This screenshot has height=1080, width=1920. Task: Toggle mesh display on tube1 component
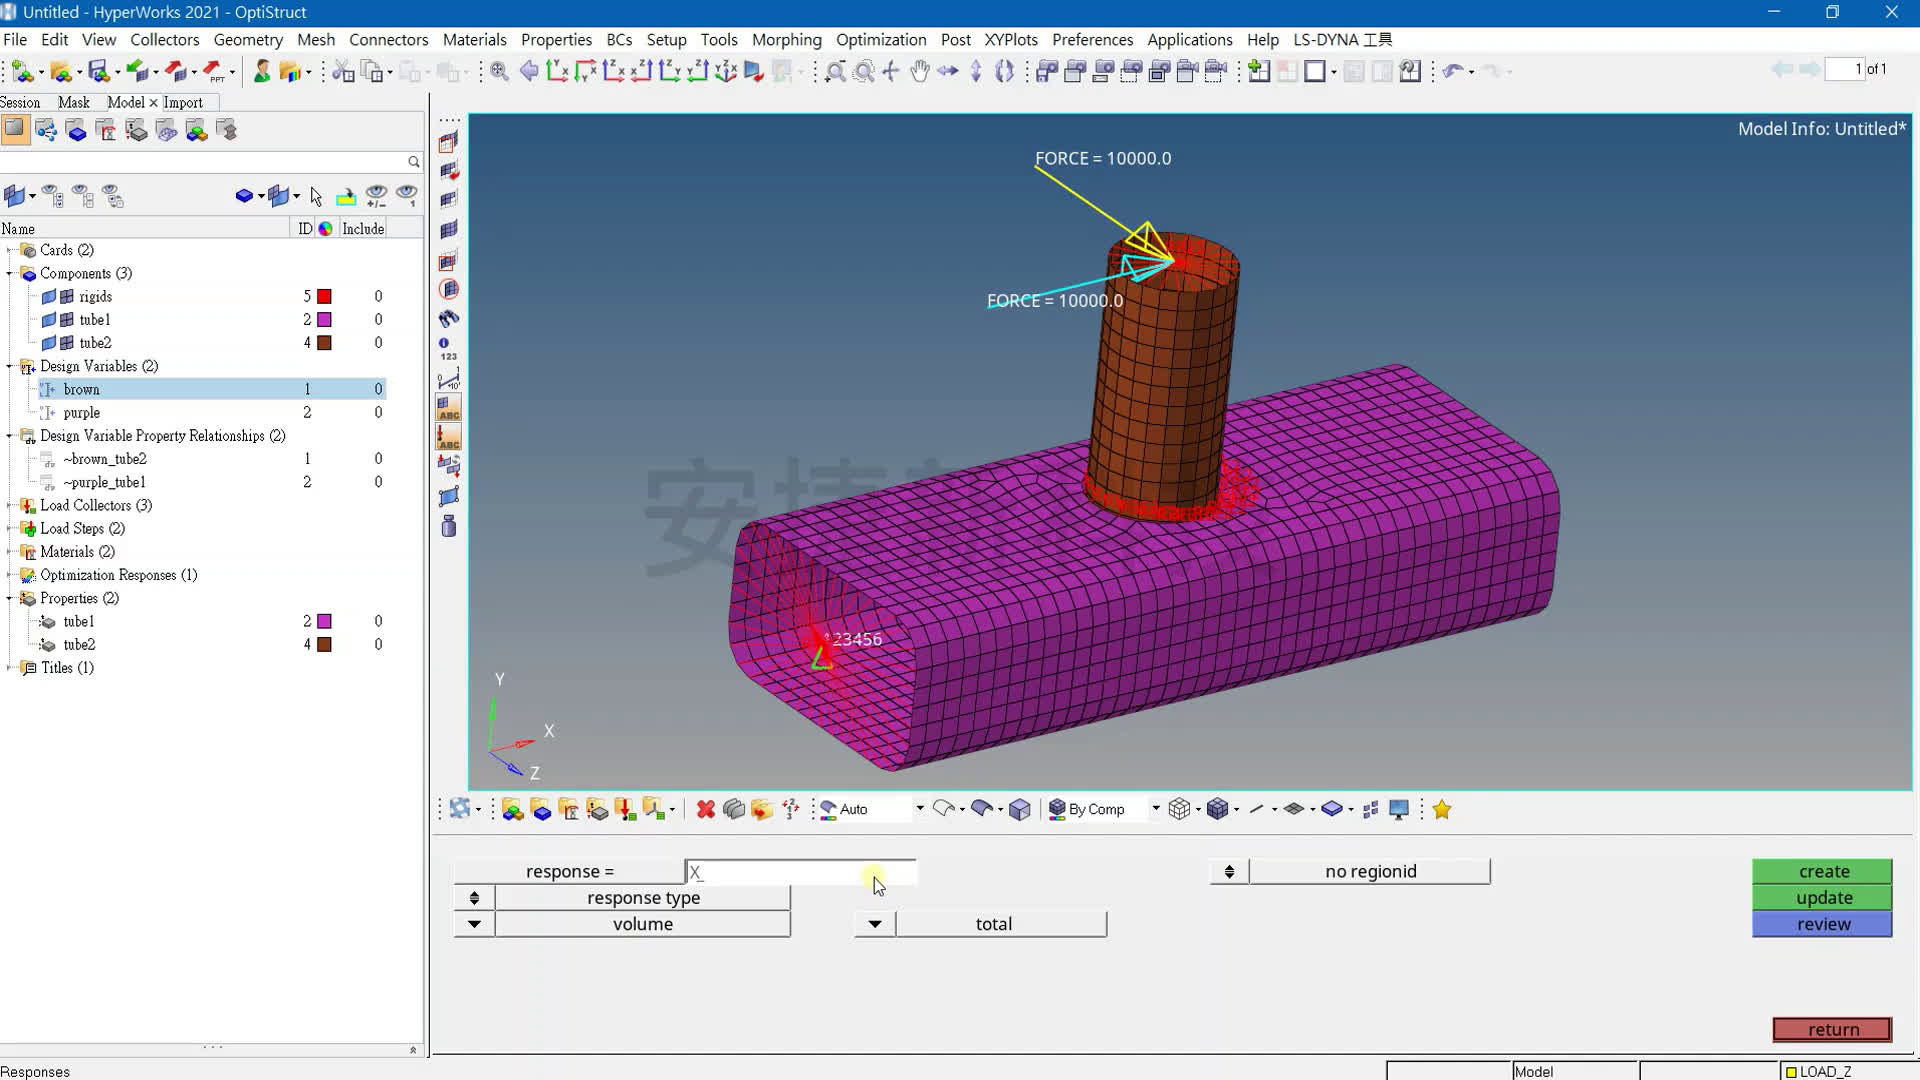click(67, 319)
